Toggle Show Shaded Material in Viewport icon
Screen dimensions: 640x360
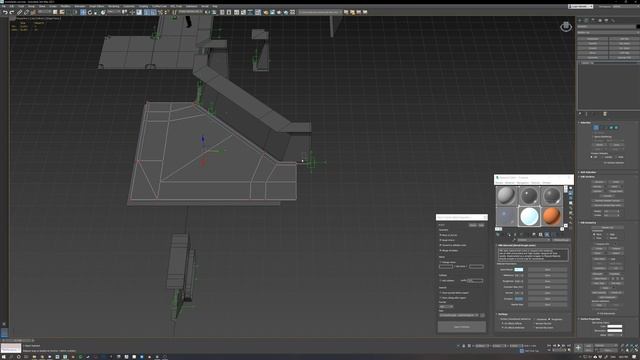tap(547, 234)
